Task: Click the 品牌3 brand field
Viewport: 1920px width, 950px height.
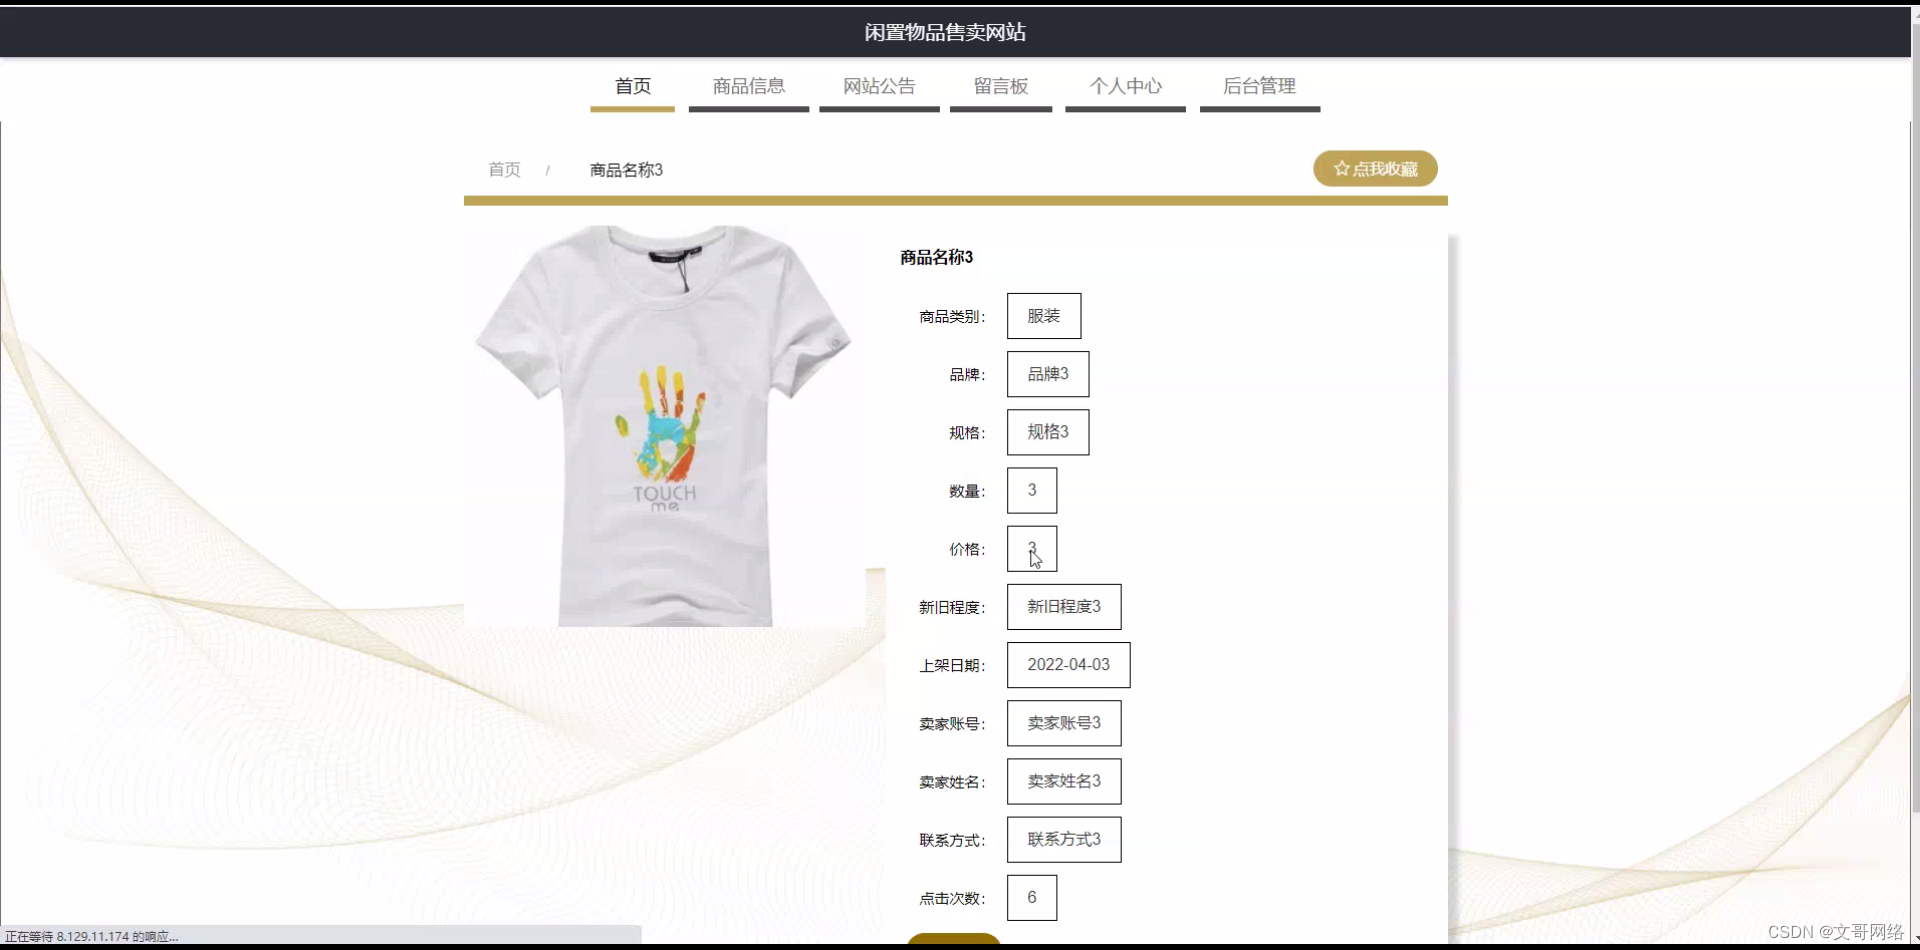Action: click(x=1048, y=373)
